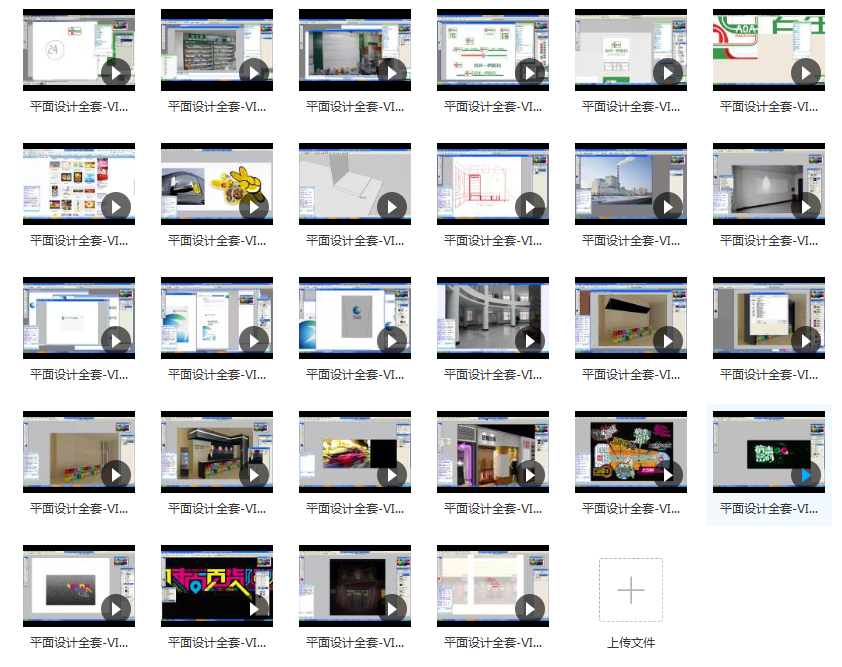Viewport: 842px width, 667px height.
Task: Hit play icon on red wireframe perspective video
Action: [x=530, y=206]
